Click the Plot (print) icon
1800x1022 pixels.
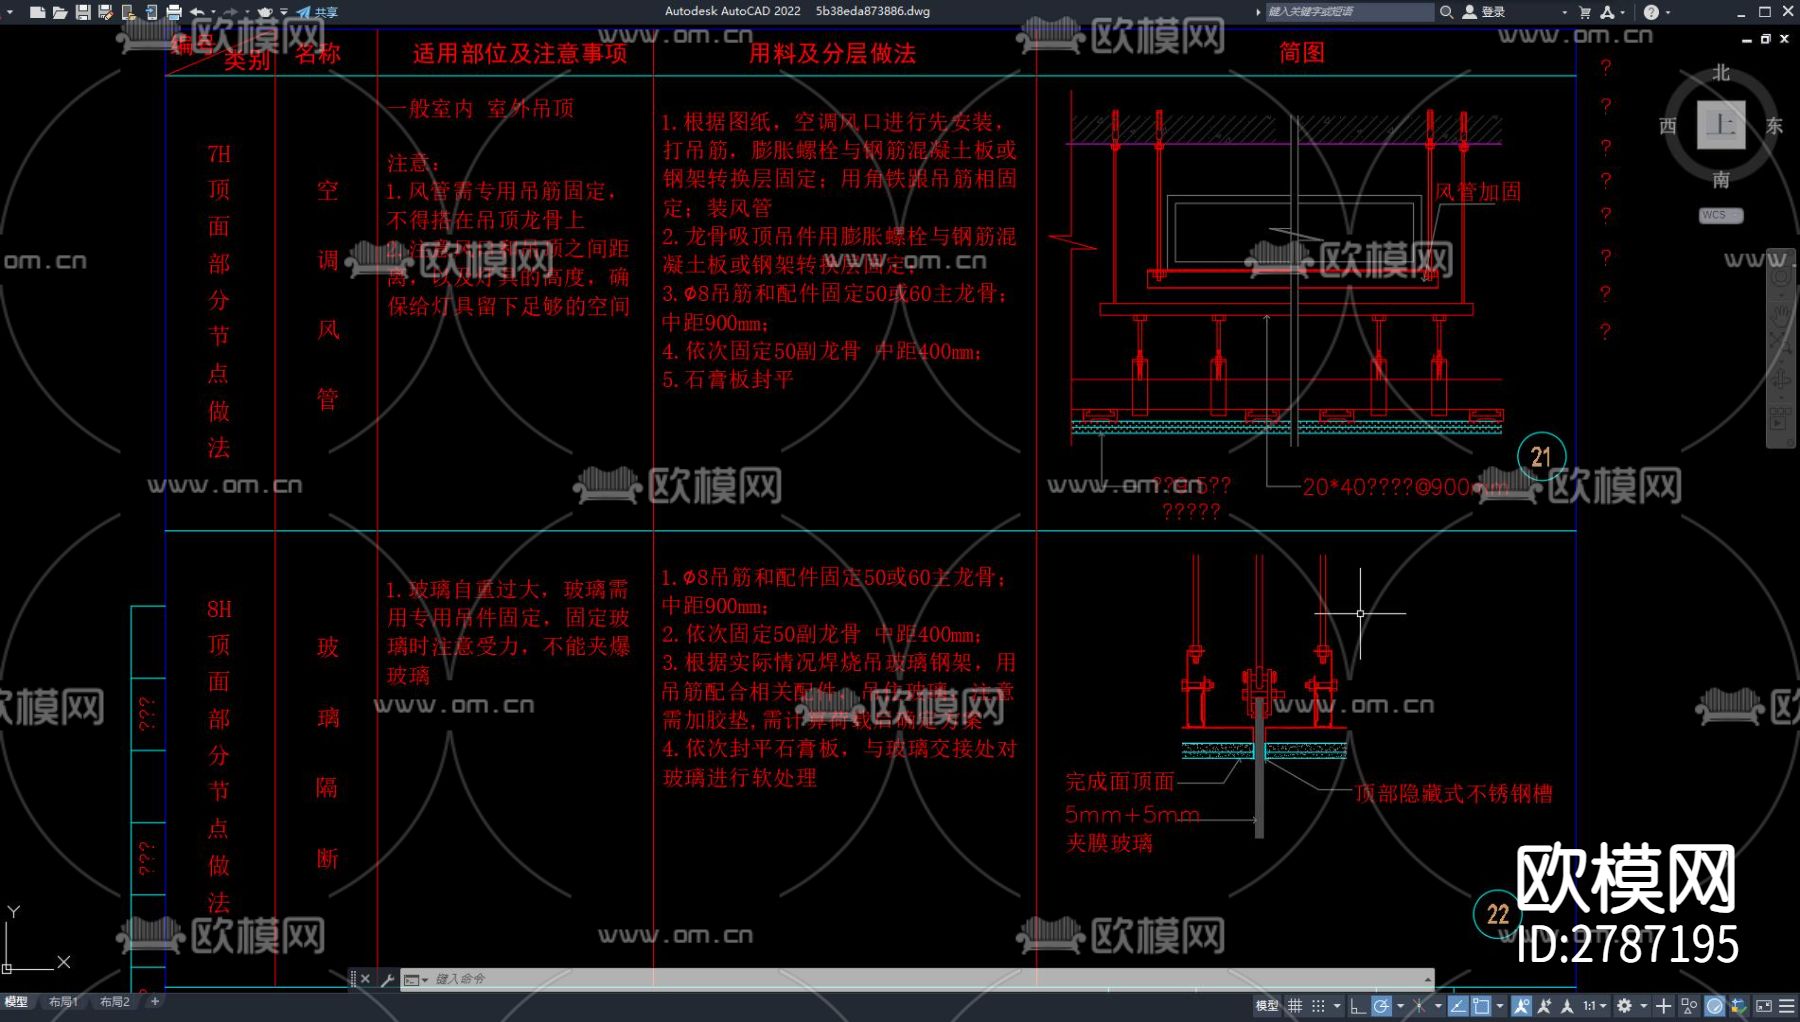click(175, 12)
